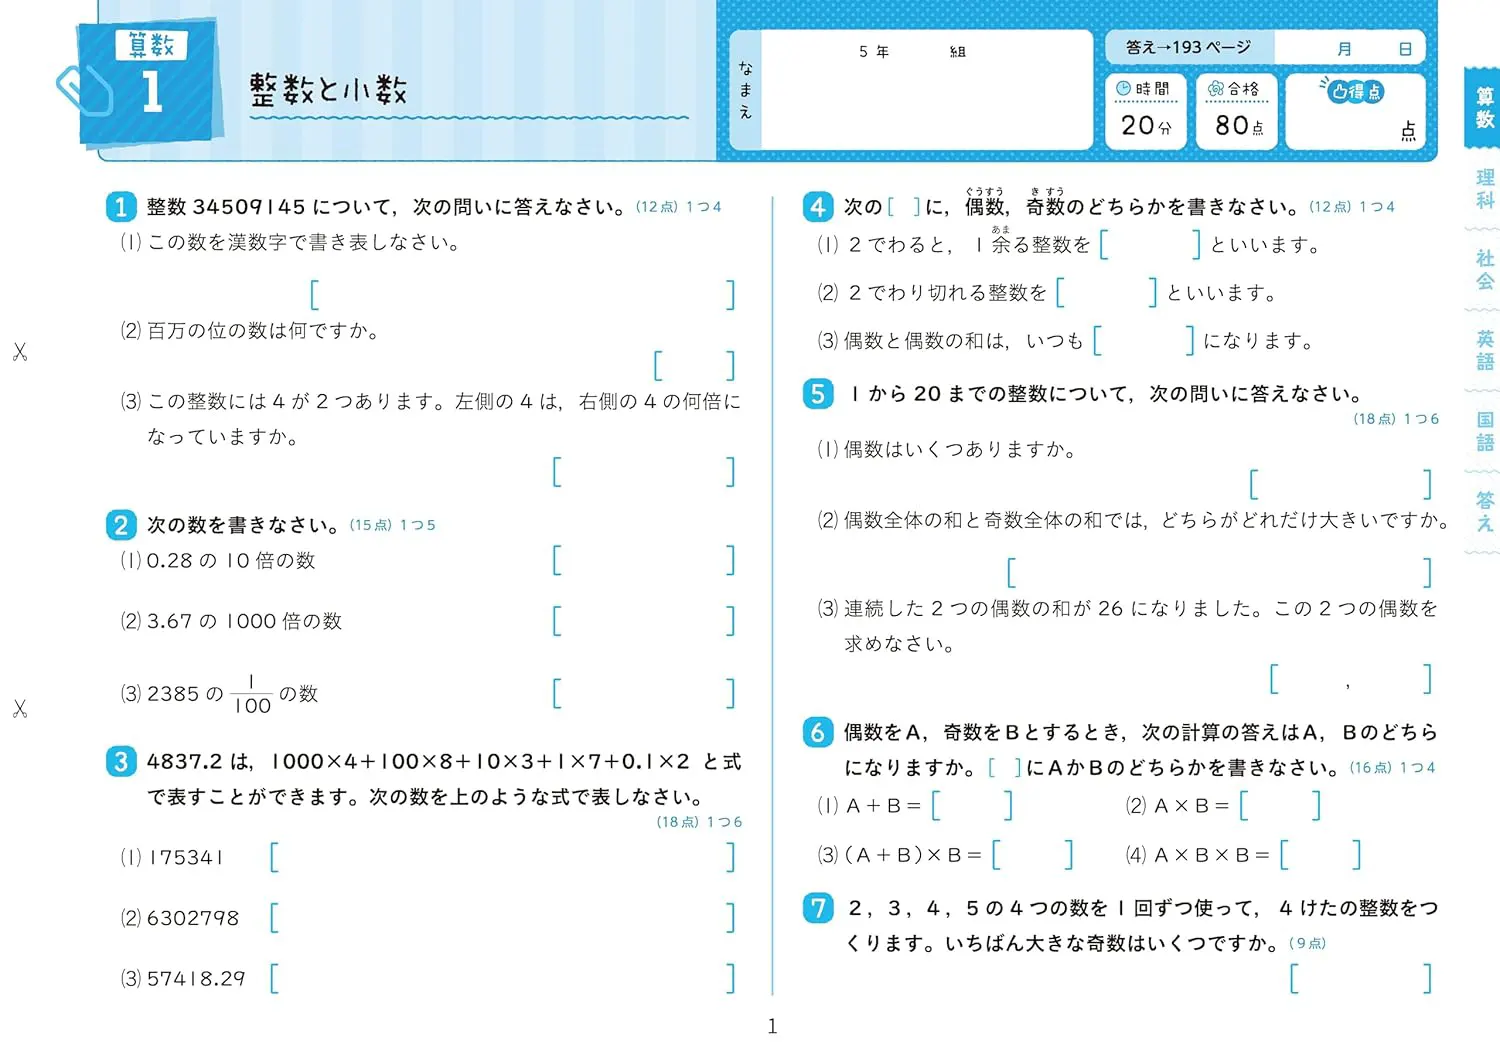Select the blue question number 3 badge
1500x1061 pixels.
pos(121,762)
